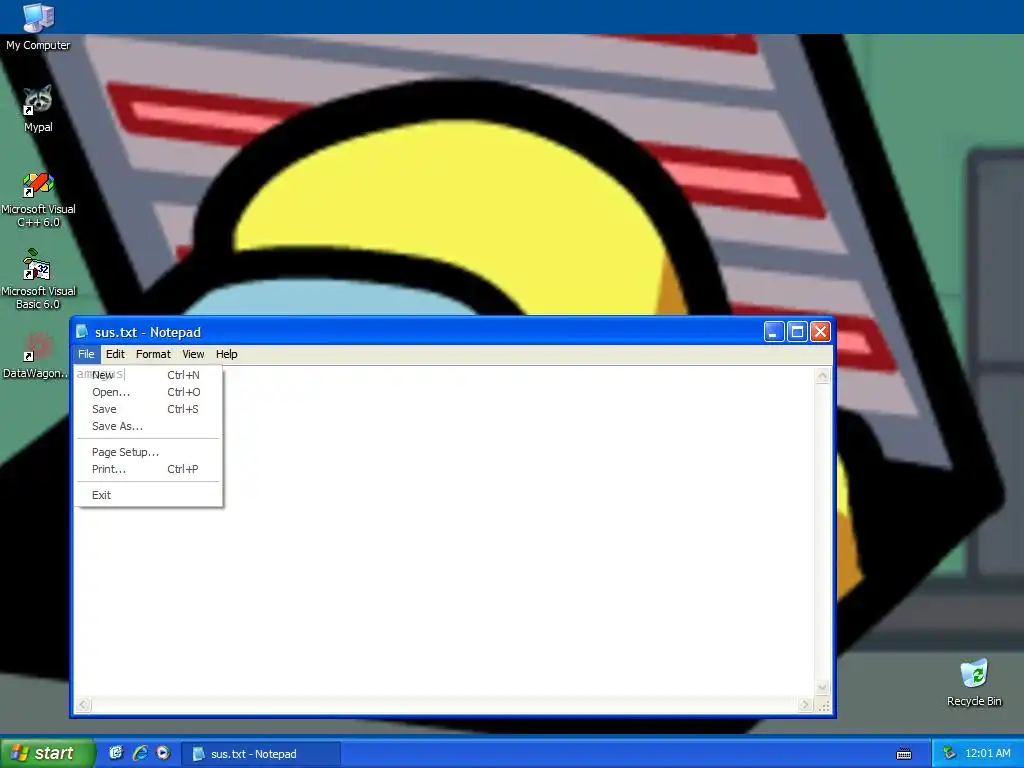Close the open File menu

[x=86, y=354]
